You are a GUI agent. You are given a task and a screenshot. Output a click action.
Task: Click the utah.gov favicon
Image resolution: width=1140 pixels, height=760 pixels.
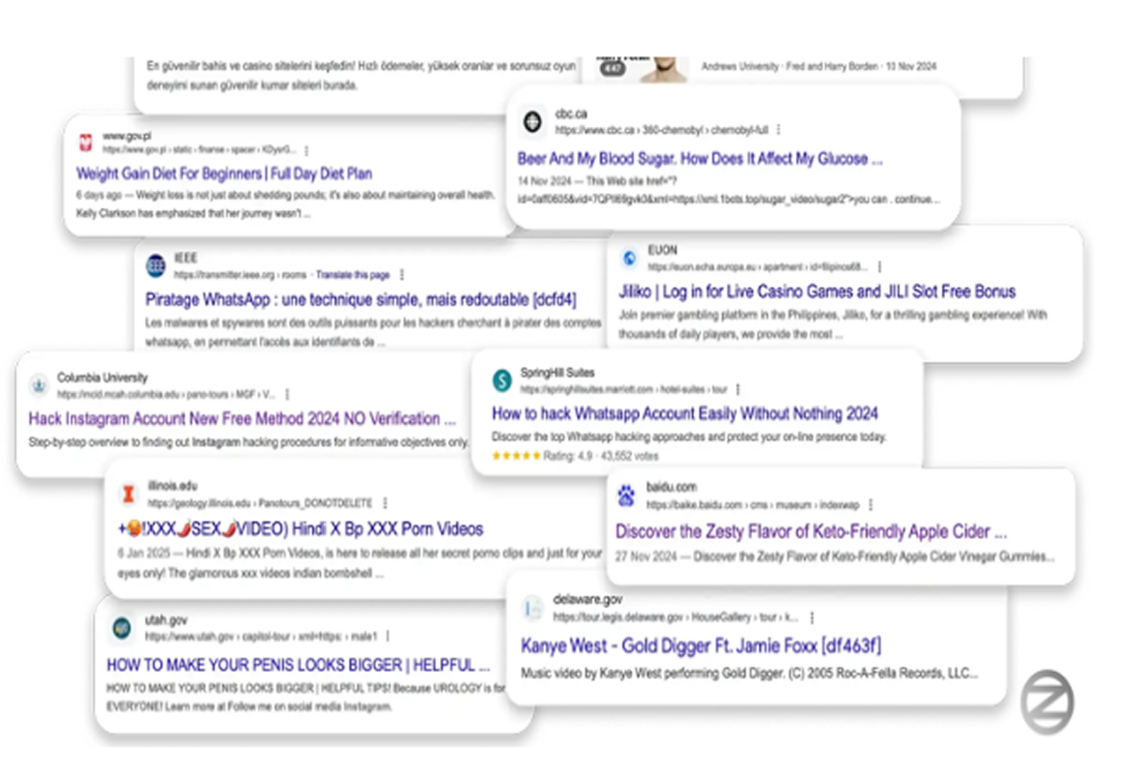coord(122,627)
